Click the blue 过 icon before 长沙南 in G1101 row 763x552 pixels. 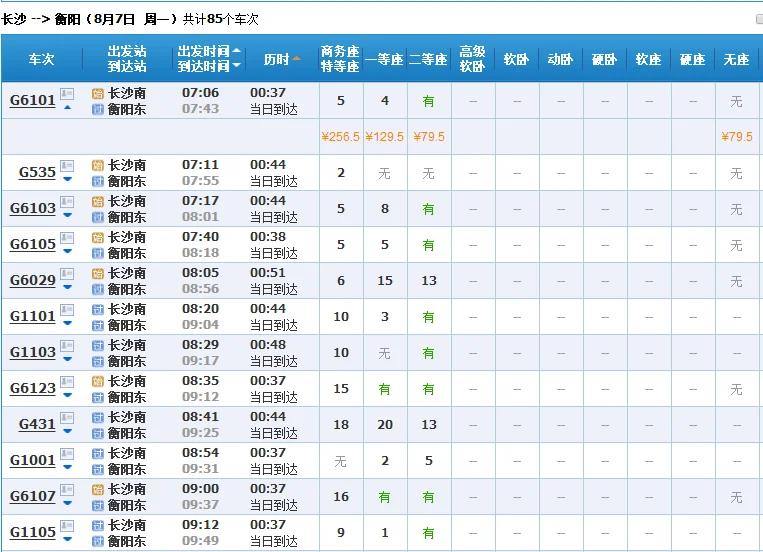coord(98,310)
